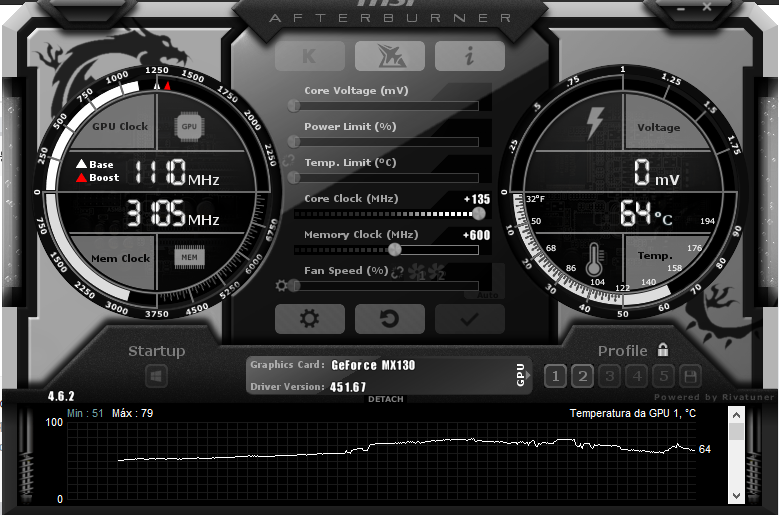Load profile slot 2

pyautogui.click(x=583, y=376)
